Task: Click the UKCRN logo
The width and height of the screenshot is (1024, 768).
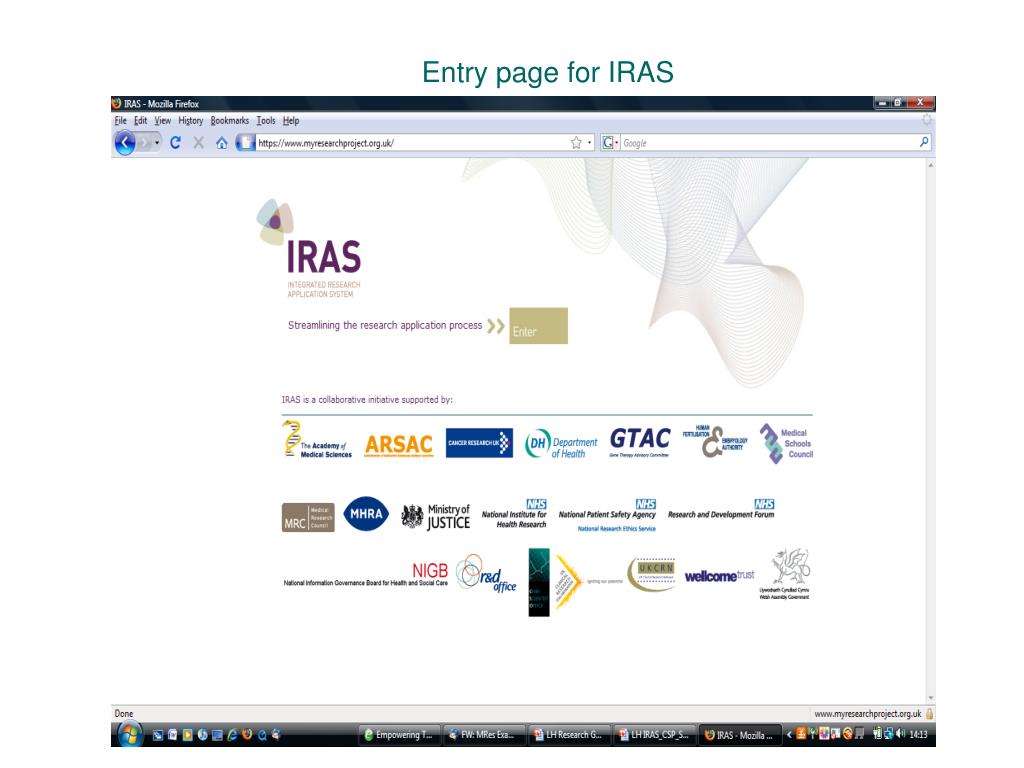Action: click(652, 573)
